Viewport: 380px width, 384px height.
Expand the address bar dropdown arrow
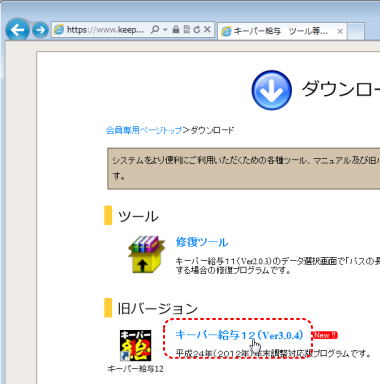(165, 30)
